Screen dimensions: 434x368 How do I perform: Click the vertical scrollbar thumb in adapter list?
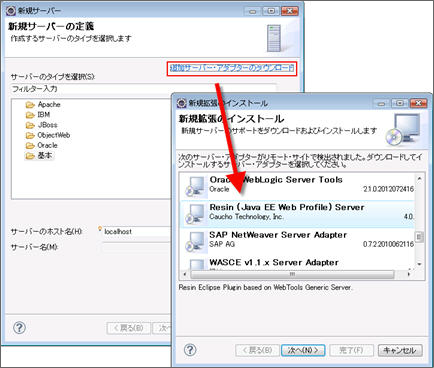click(x=419, y=237)
